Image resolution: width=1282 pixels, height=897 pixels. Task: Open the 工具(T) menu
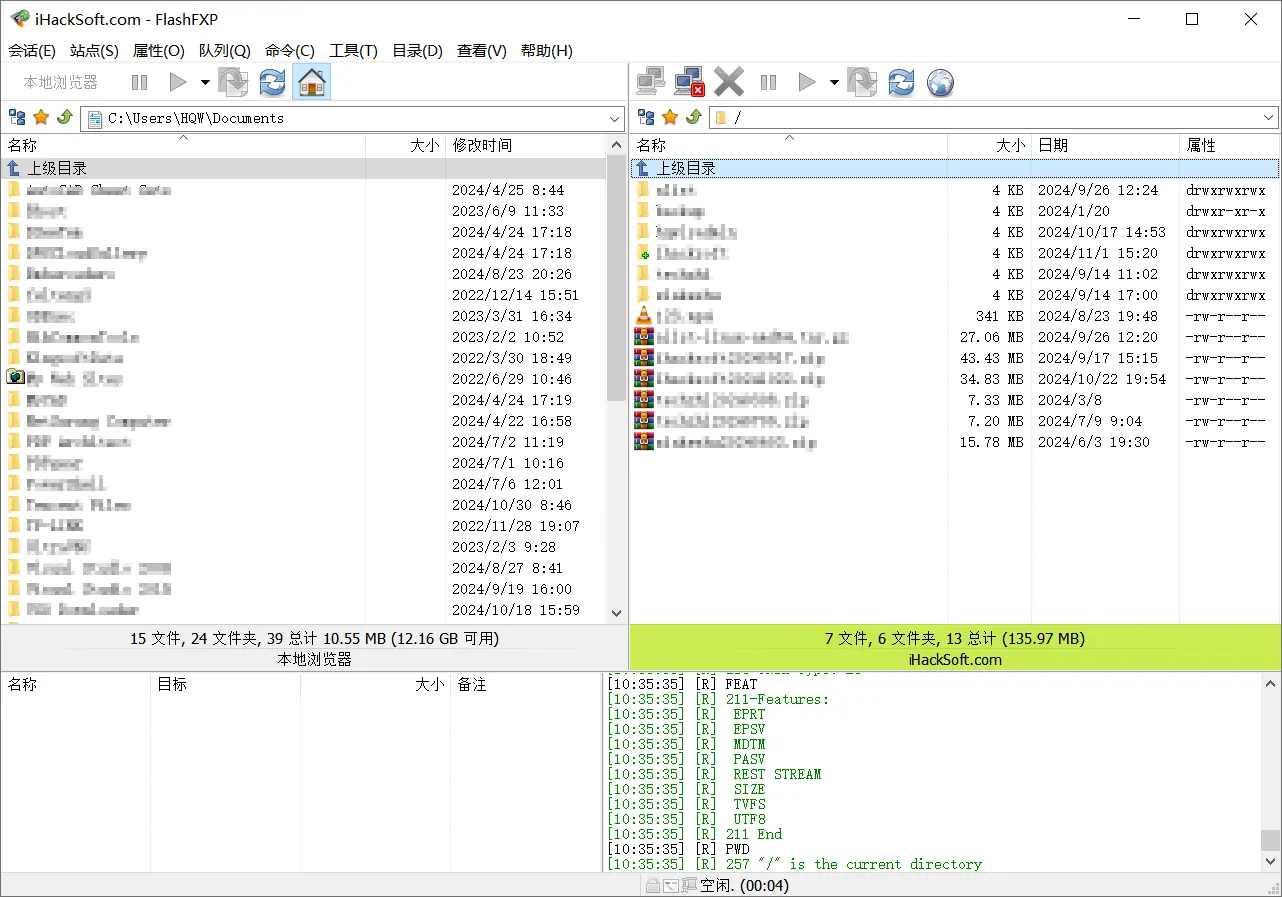click(354, 51)
